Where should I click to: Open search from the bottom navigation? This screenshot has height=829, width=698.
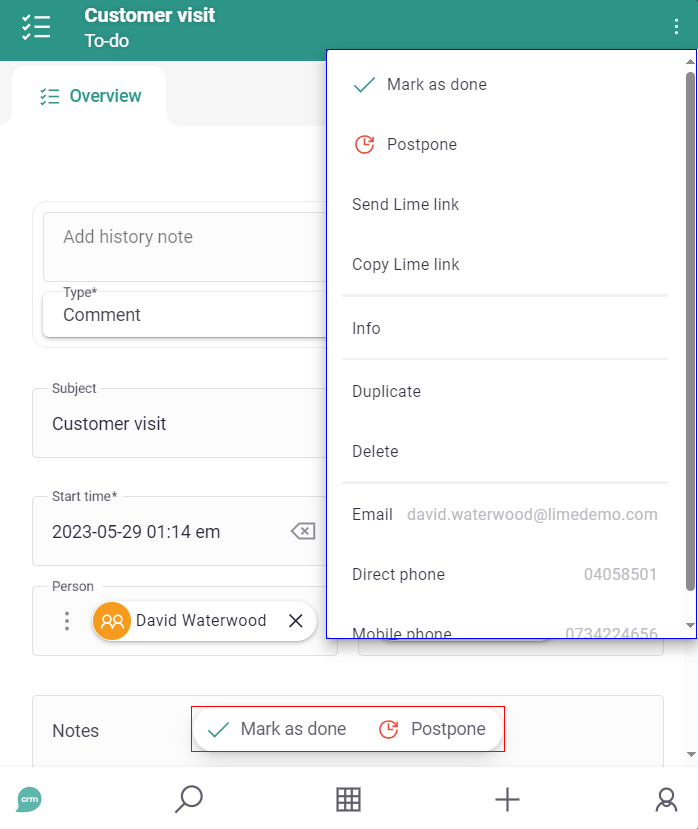[188, 799]
